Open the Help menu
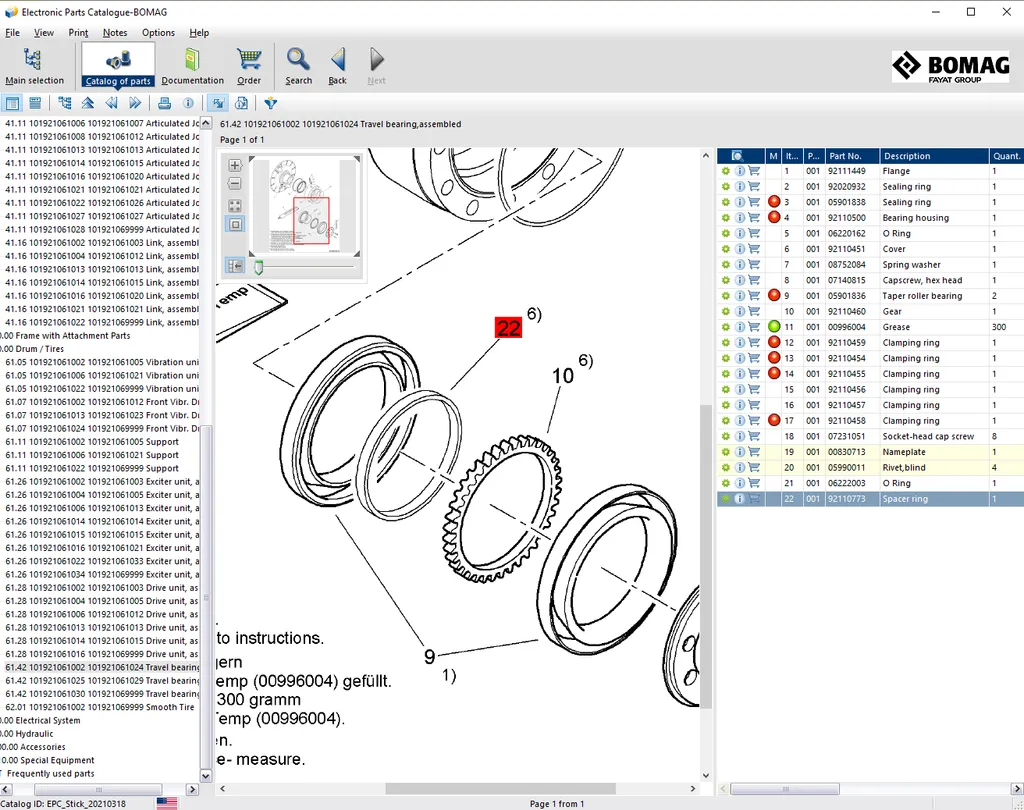 (x=199, y=33)
